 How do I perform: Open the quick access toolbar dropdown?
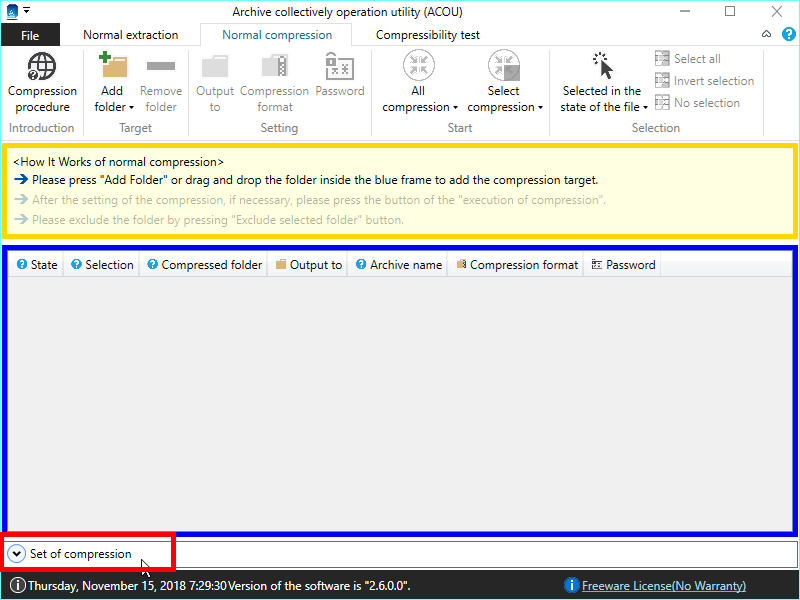click(26, 11)
